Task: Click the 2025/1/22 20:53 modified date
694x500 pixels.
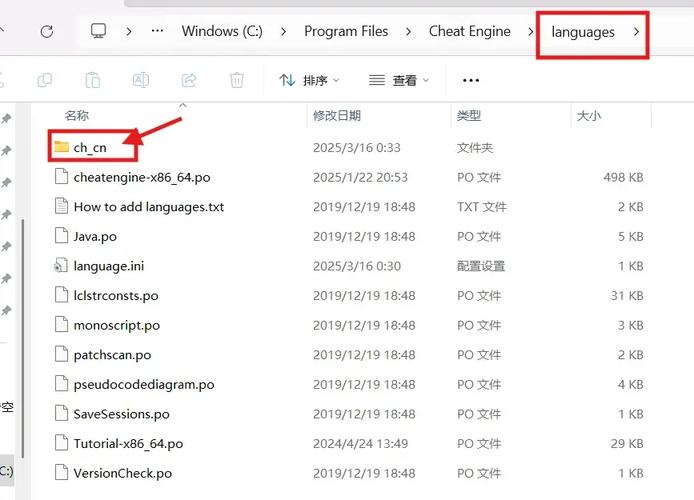Action: [360, 177]
